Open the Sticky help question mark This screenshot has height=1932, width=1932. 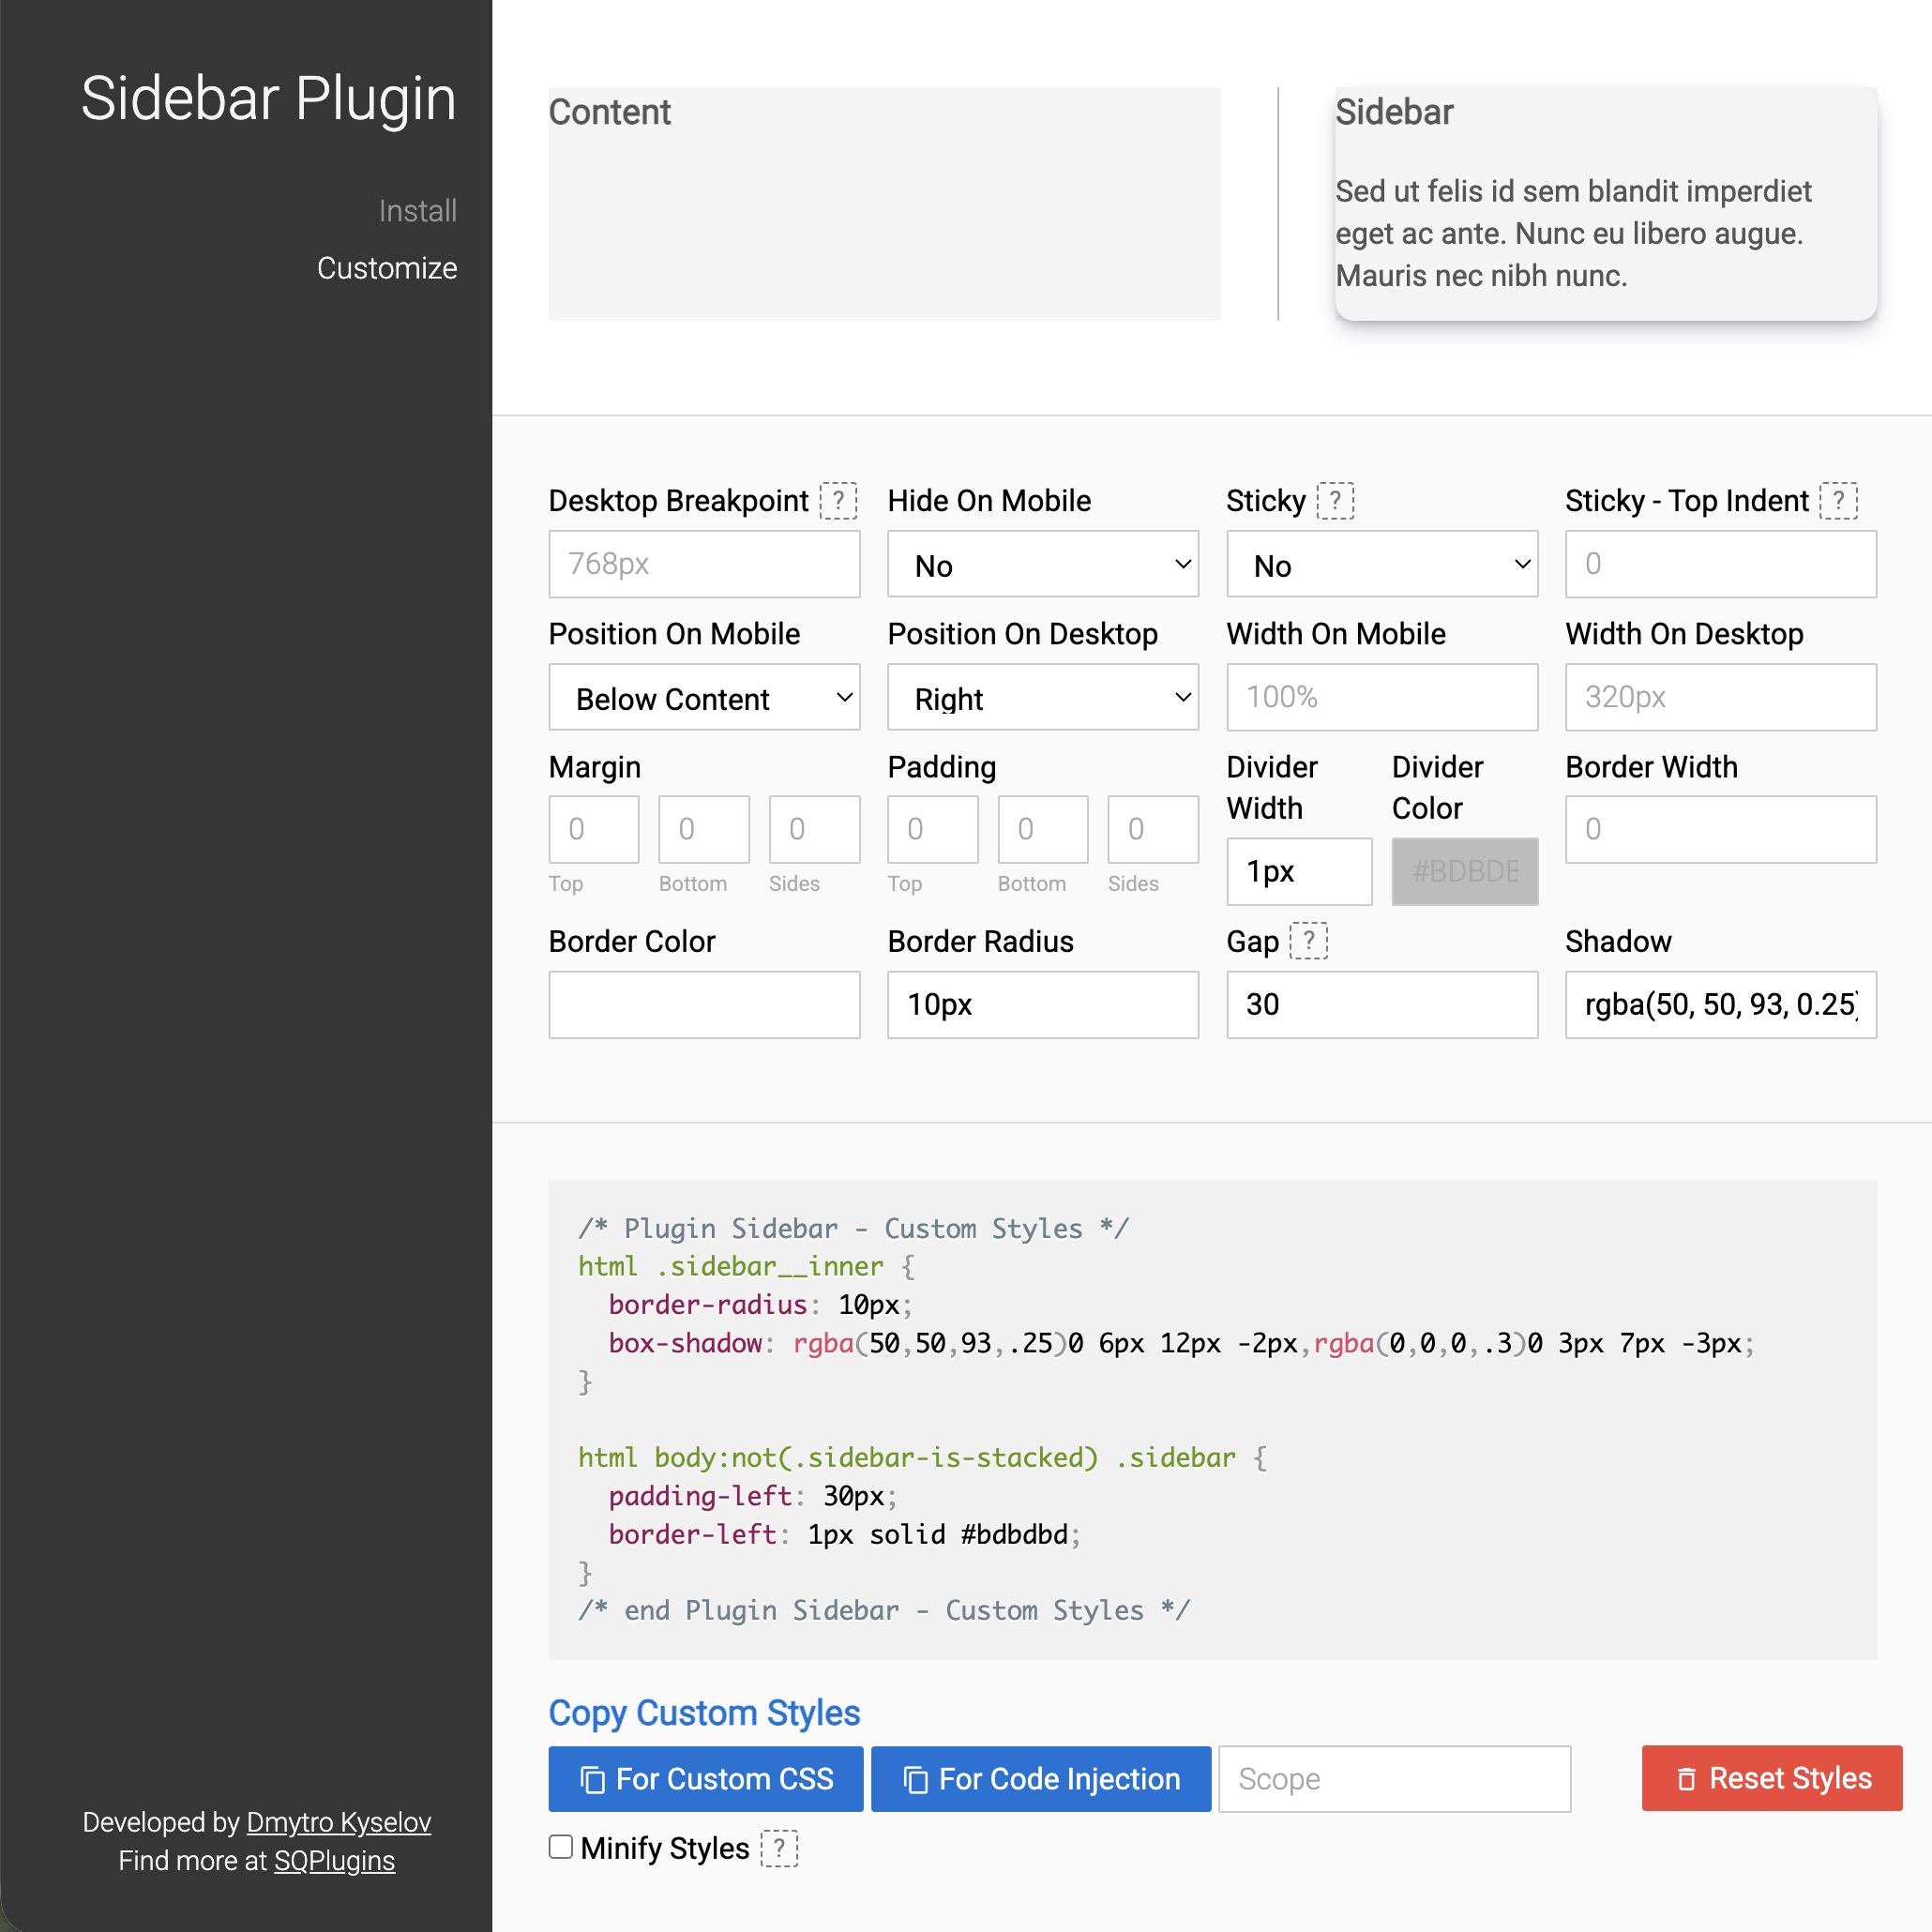(1335, 501)
